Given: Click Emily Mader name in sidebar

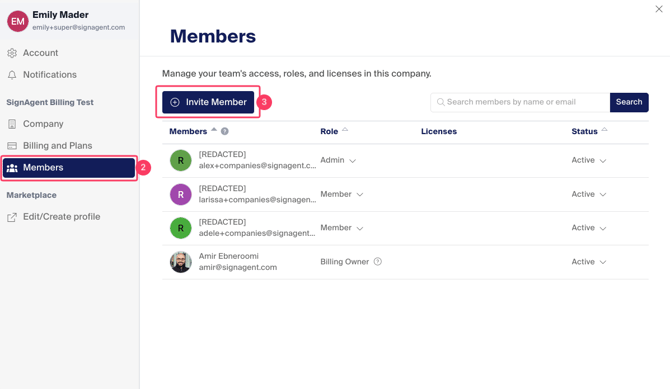Looking at the screenshot, I should [x=60, y=15].
